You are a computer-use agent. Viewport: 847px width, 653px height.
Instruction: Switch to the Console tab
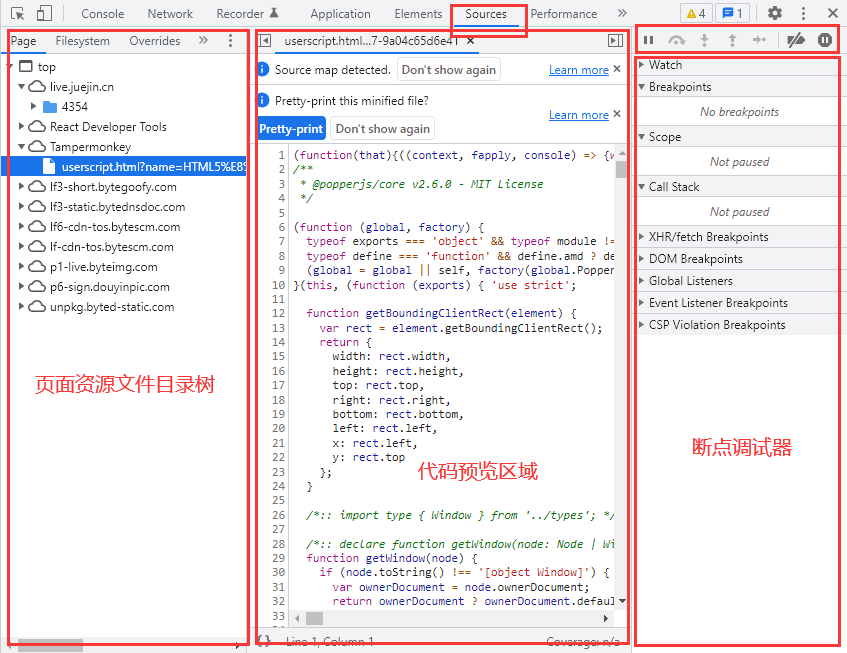103,14
